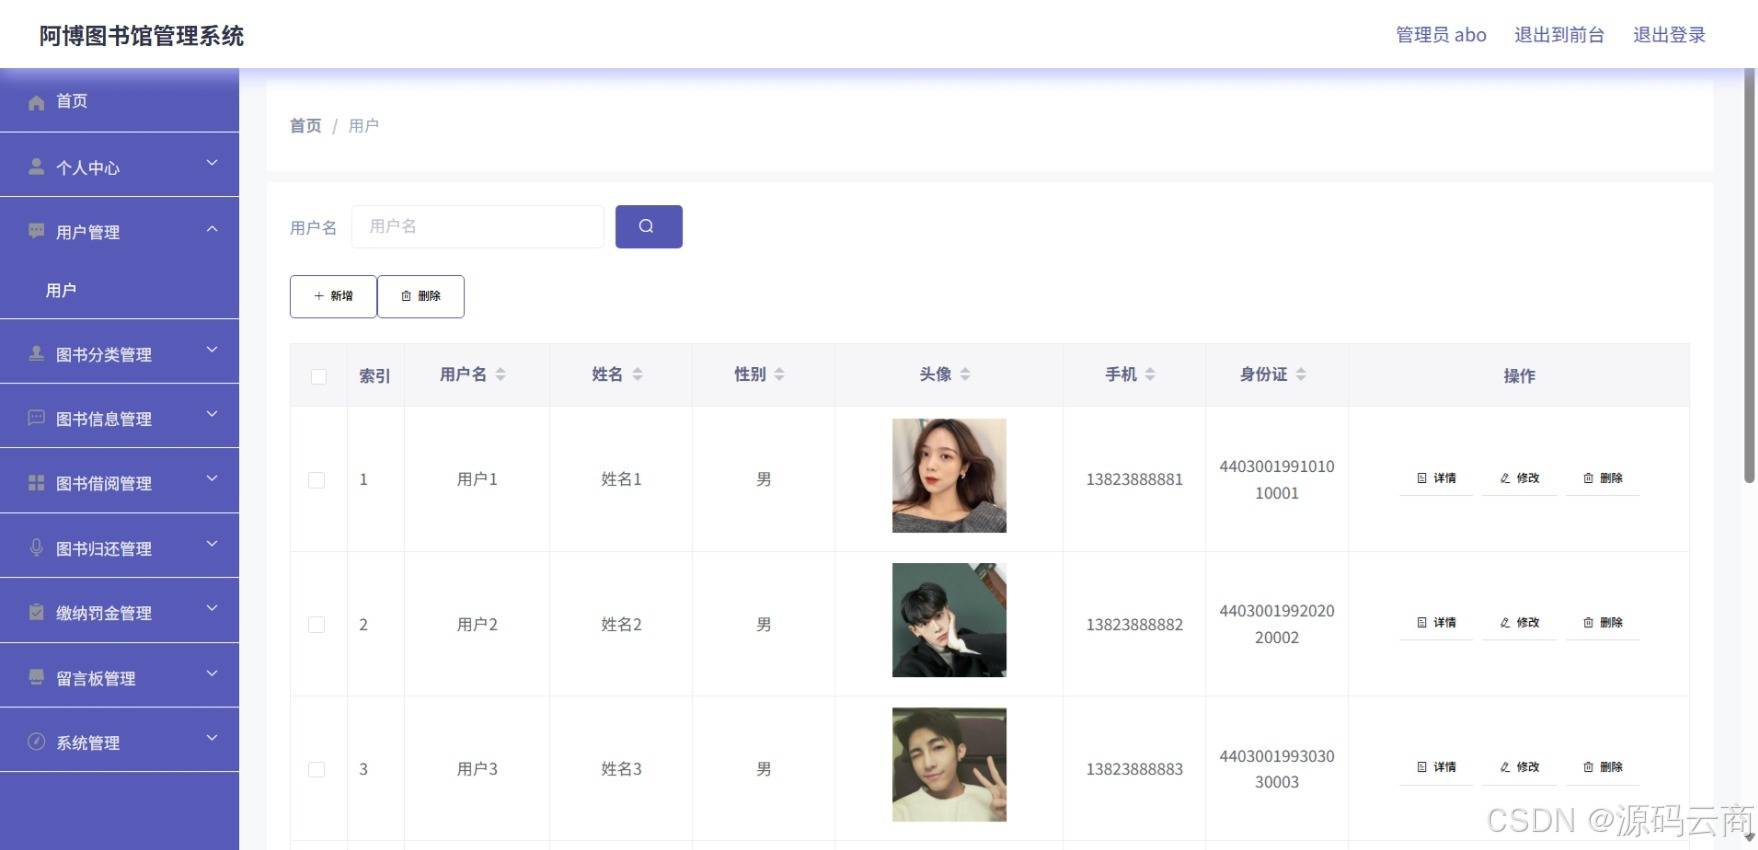Image resolution: width=1758 pixels, height=850 pixels.
Task: Click the compass icon beside 系统管理
Action: pos(36,742)
